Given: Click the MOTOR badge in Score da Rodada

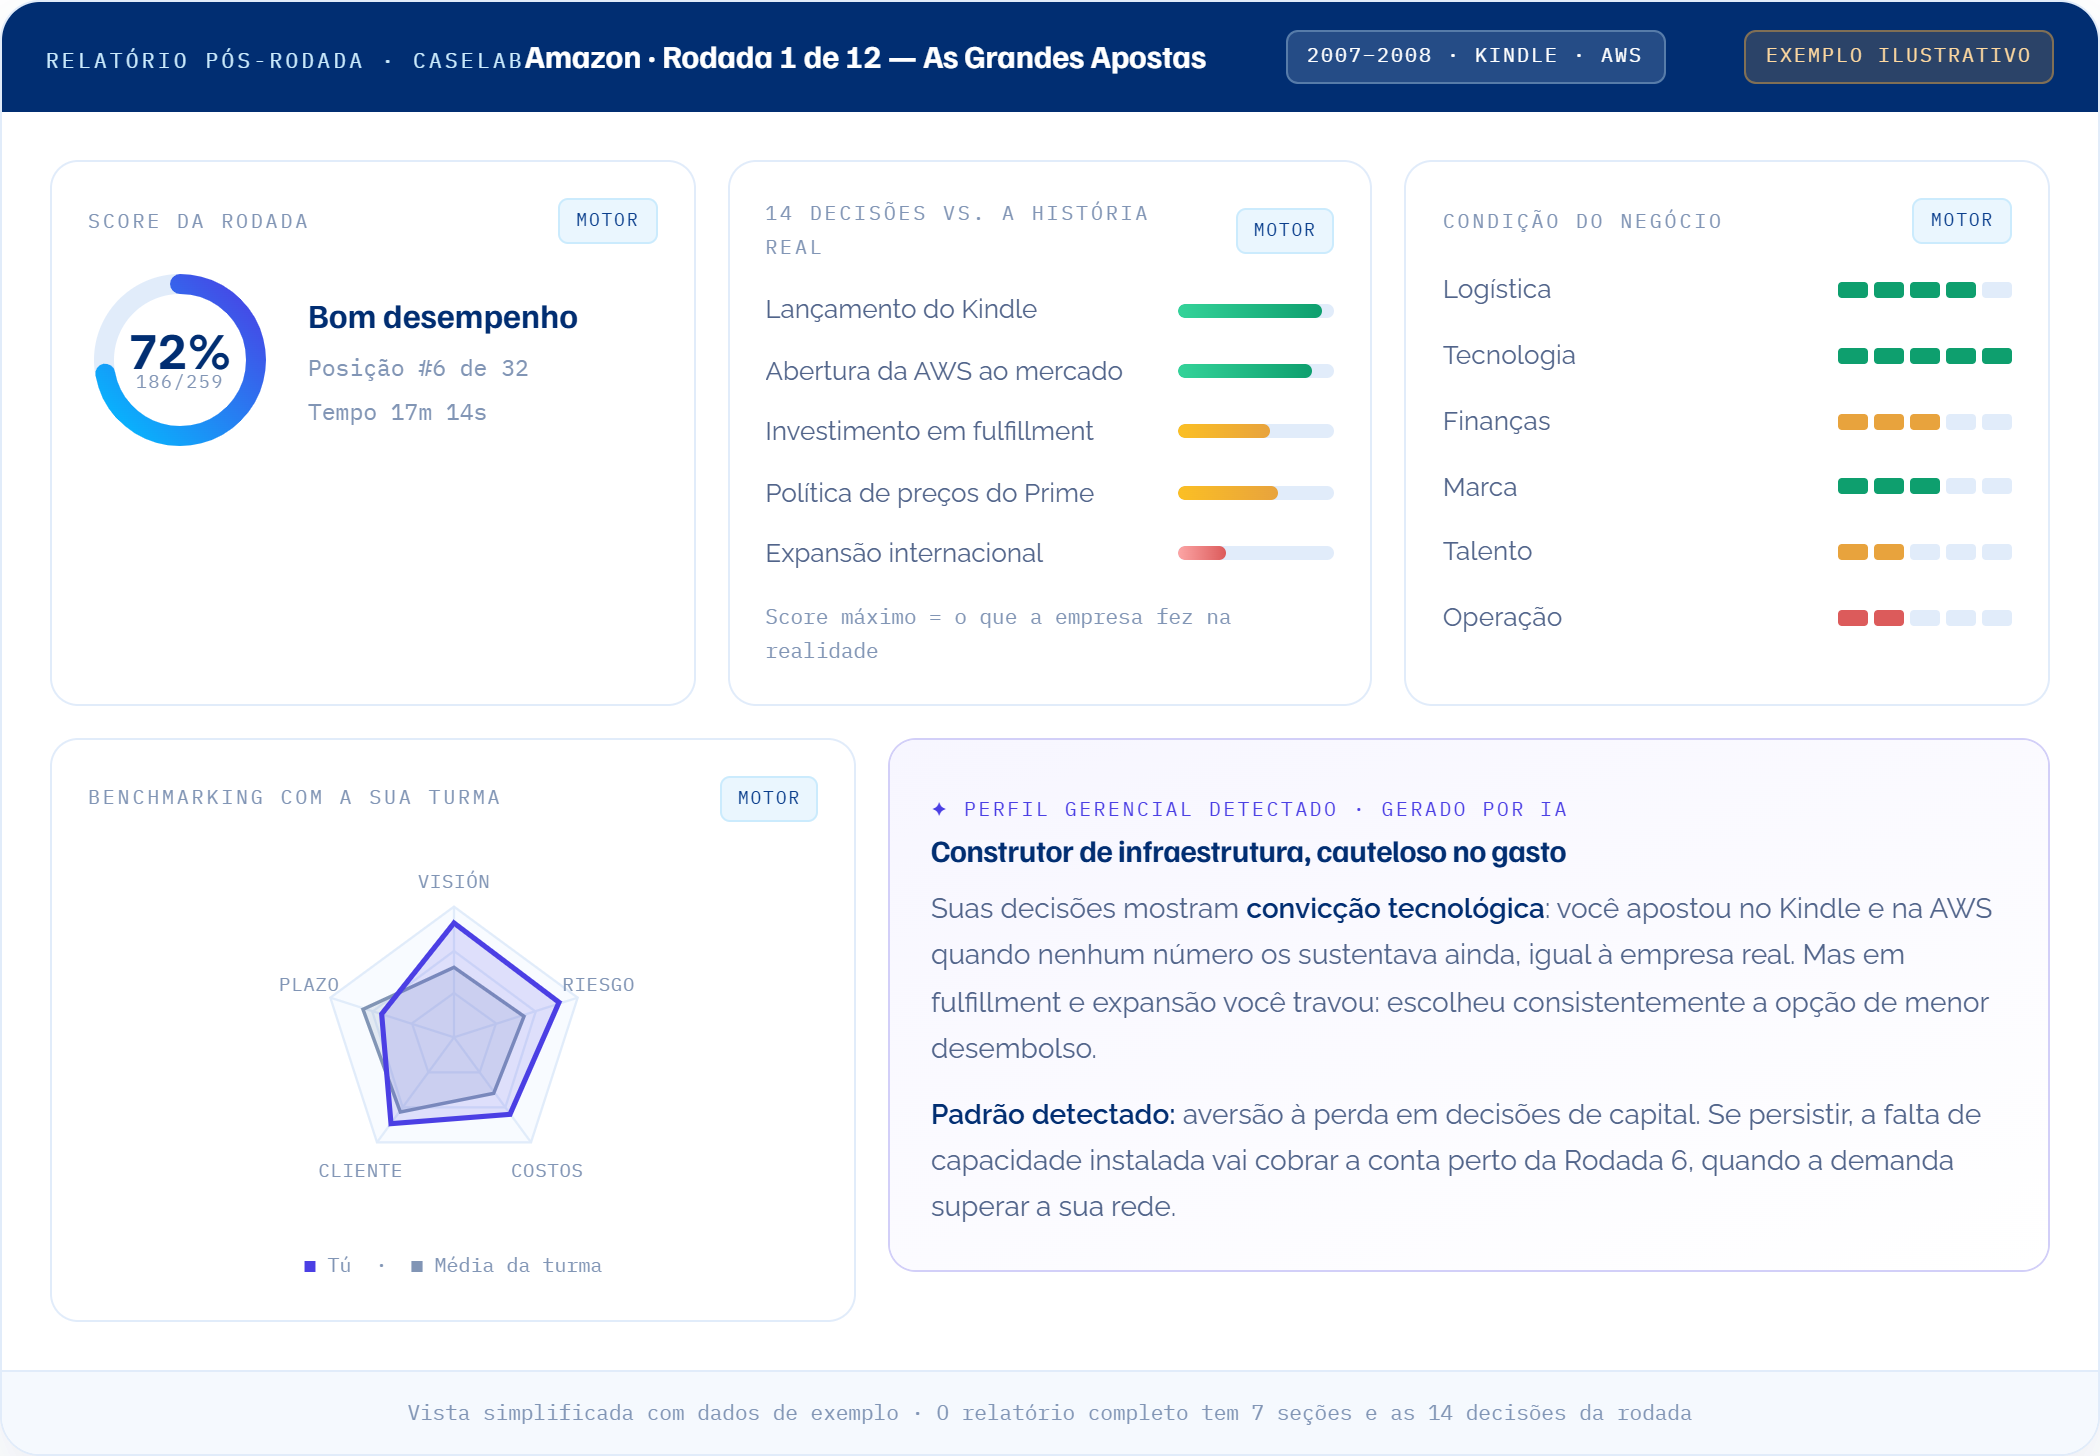Looking at the screenshot, I should pos(607,221).
